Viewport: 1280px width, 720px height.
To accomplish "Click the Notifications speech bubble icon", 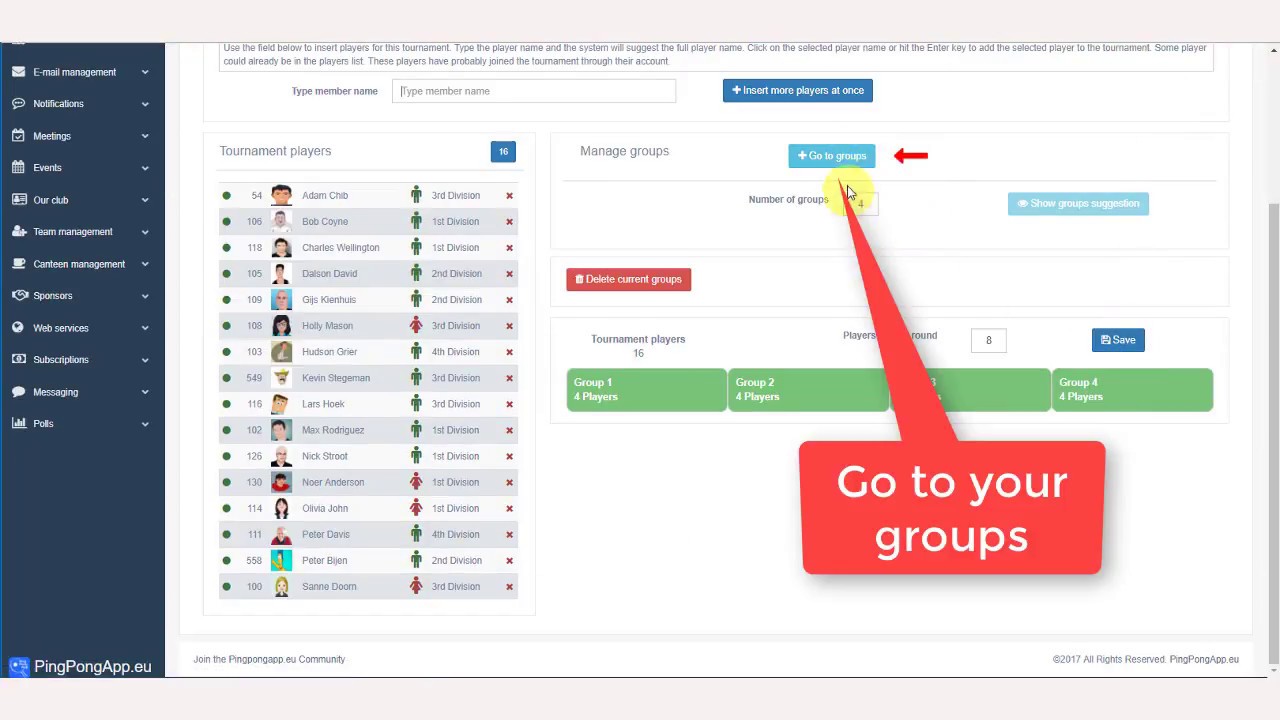I will pos(18,104).
